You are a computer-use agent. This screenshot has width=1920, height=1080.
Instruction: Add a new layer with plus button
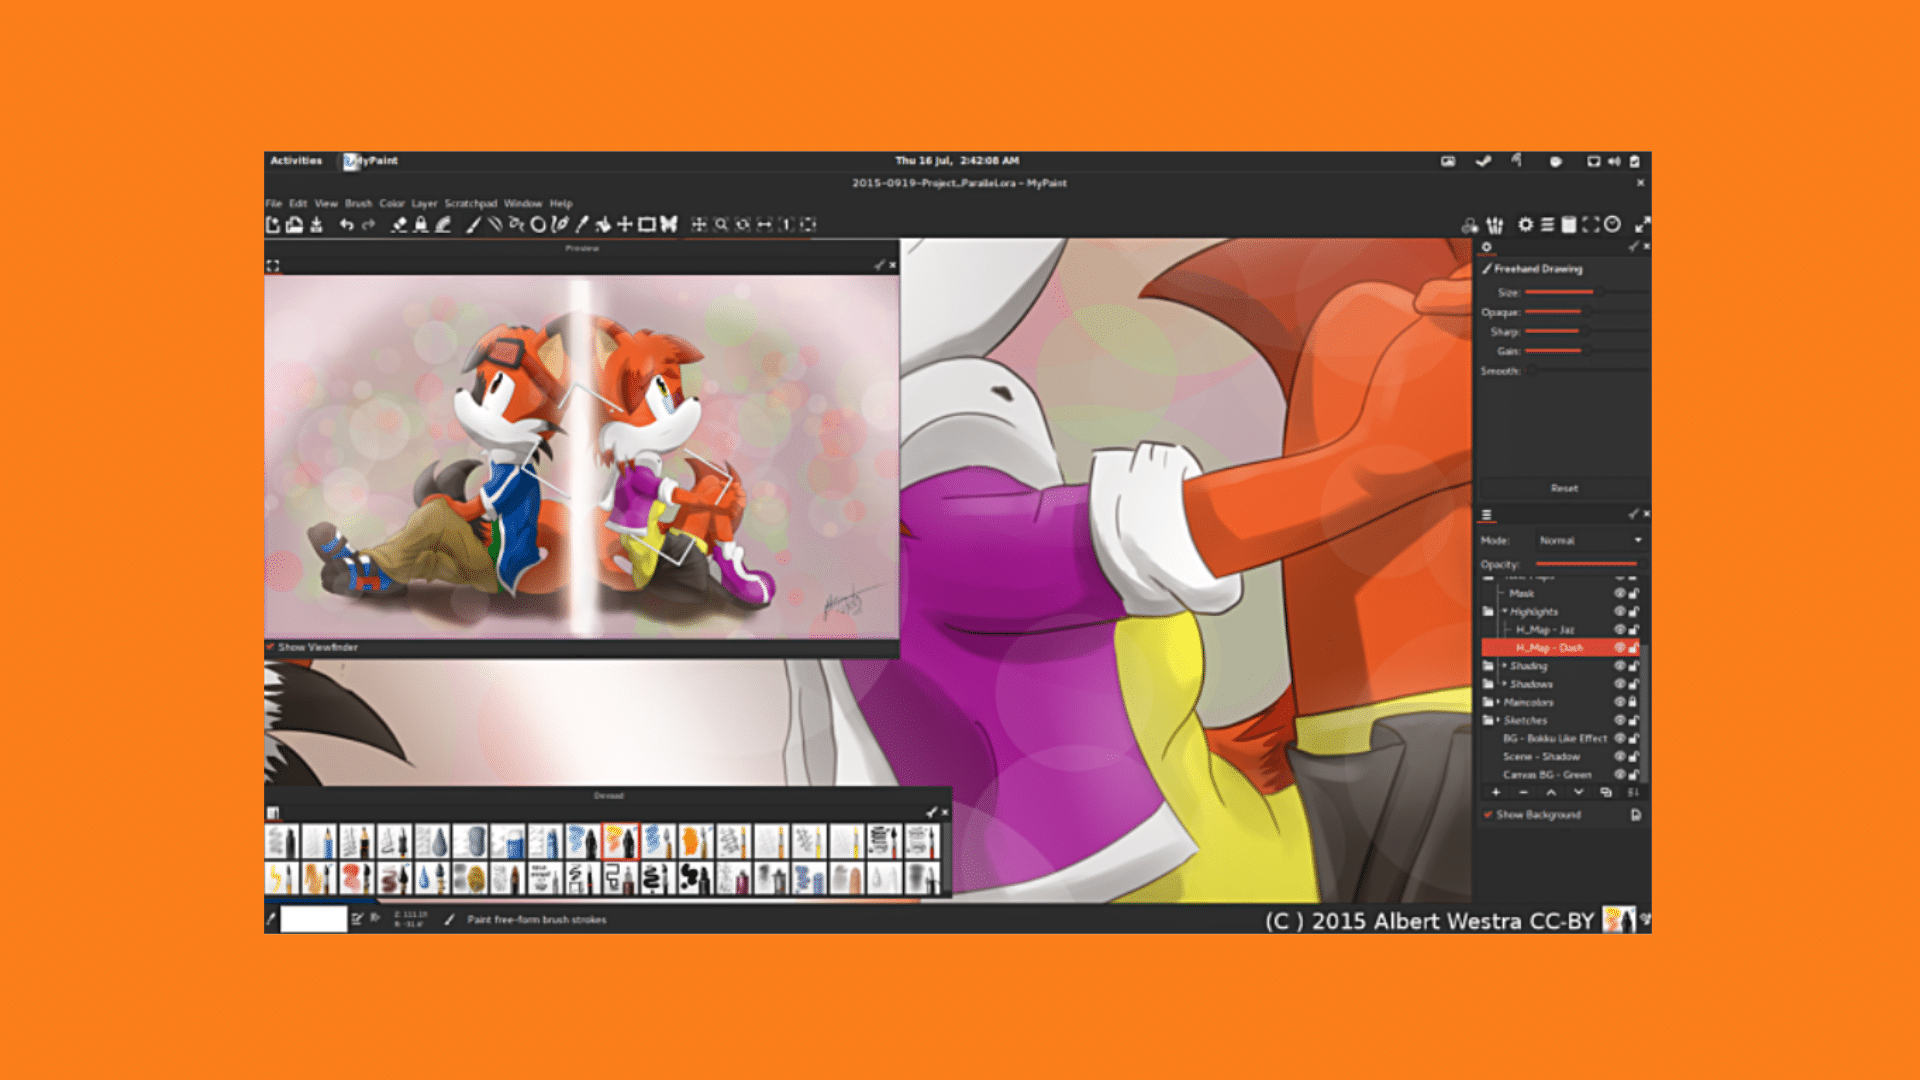coord(1496,792)
